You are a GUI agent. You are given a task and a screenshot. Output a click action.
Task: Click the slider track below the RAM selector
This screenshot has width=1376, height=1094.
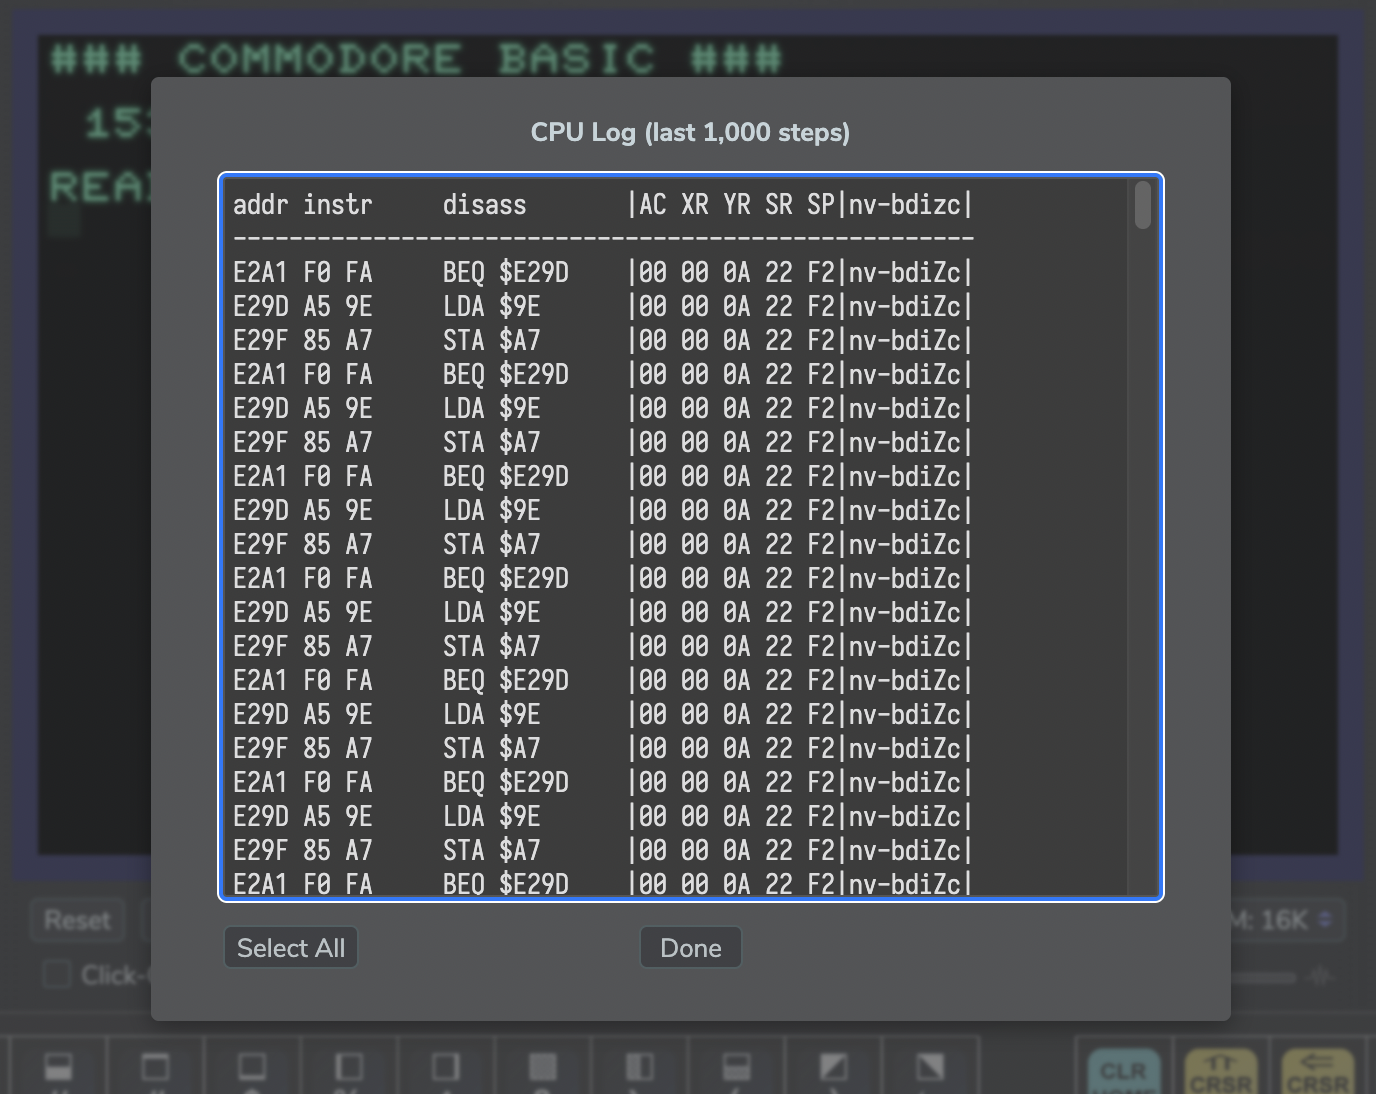point(1262,977)
